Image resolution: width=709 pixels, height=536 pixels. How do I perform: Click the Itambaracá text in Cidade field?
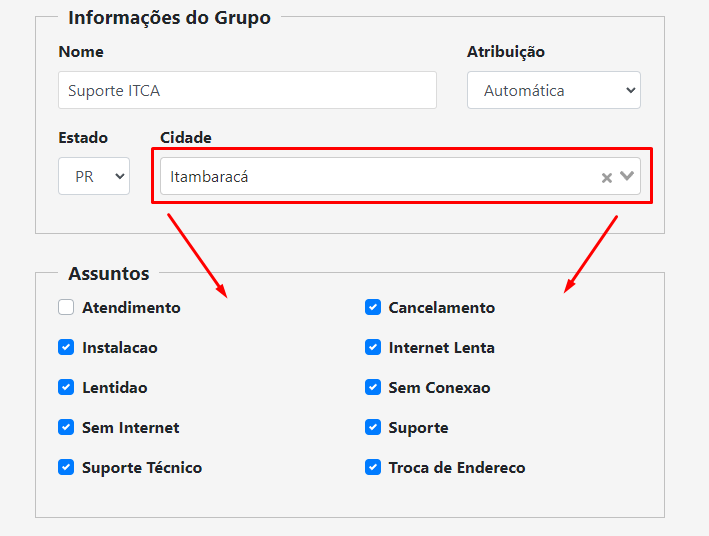(209, 177)
